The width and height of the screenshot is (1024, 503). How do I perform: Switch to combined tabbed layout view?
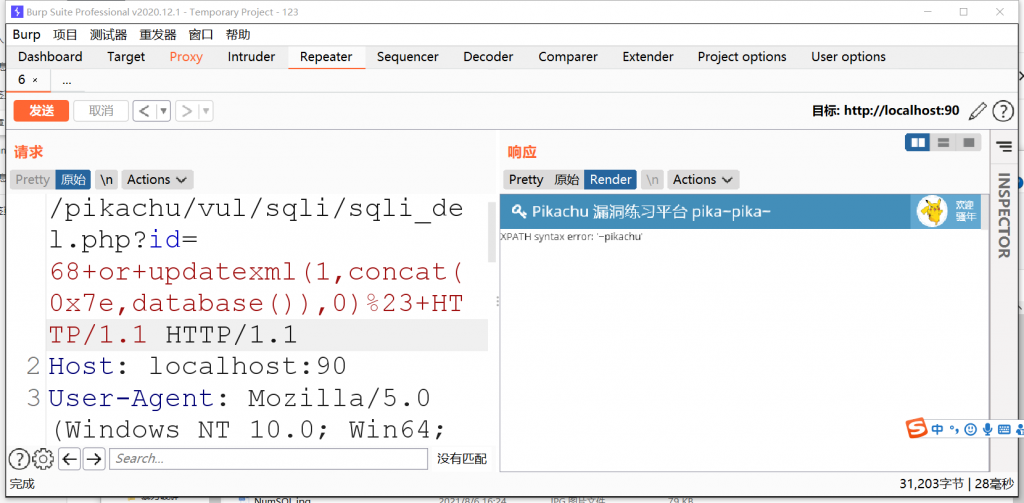point(968,143)
